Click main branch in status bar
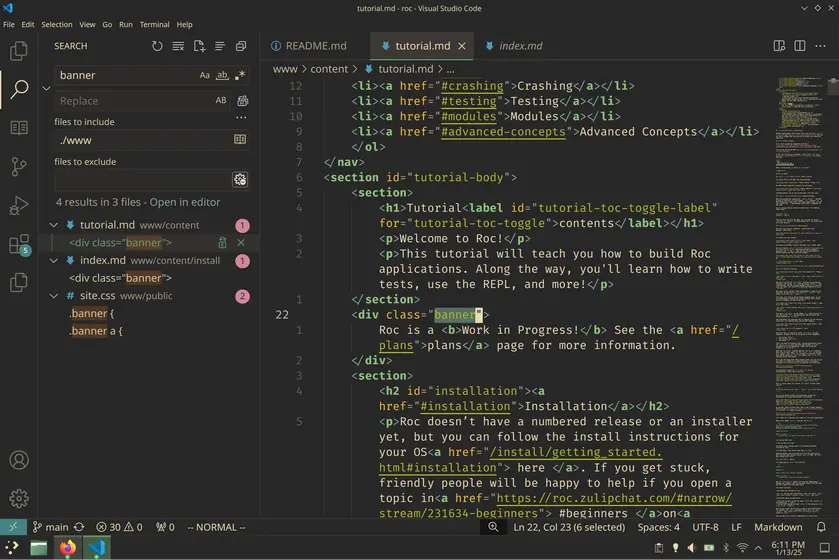Screen dimensions: 839x560 51,527
